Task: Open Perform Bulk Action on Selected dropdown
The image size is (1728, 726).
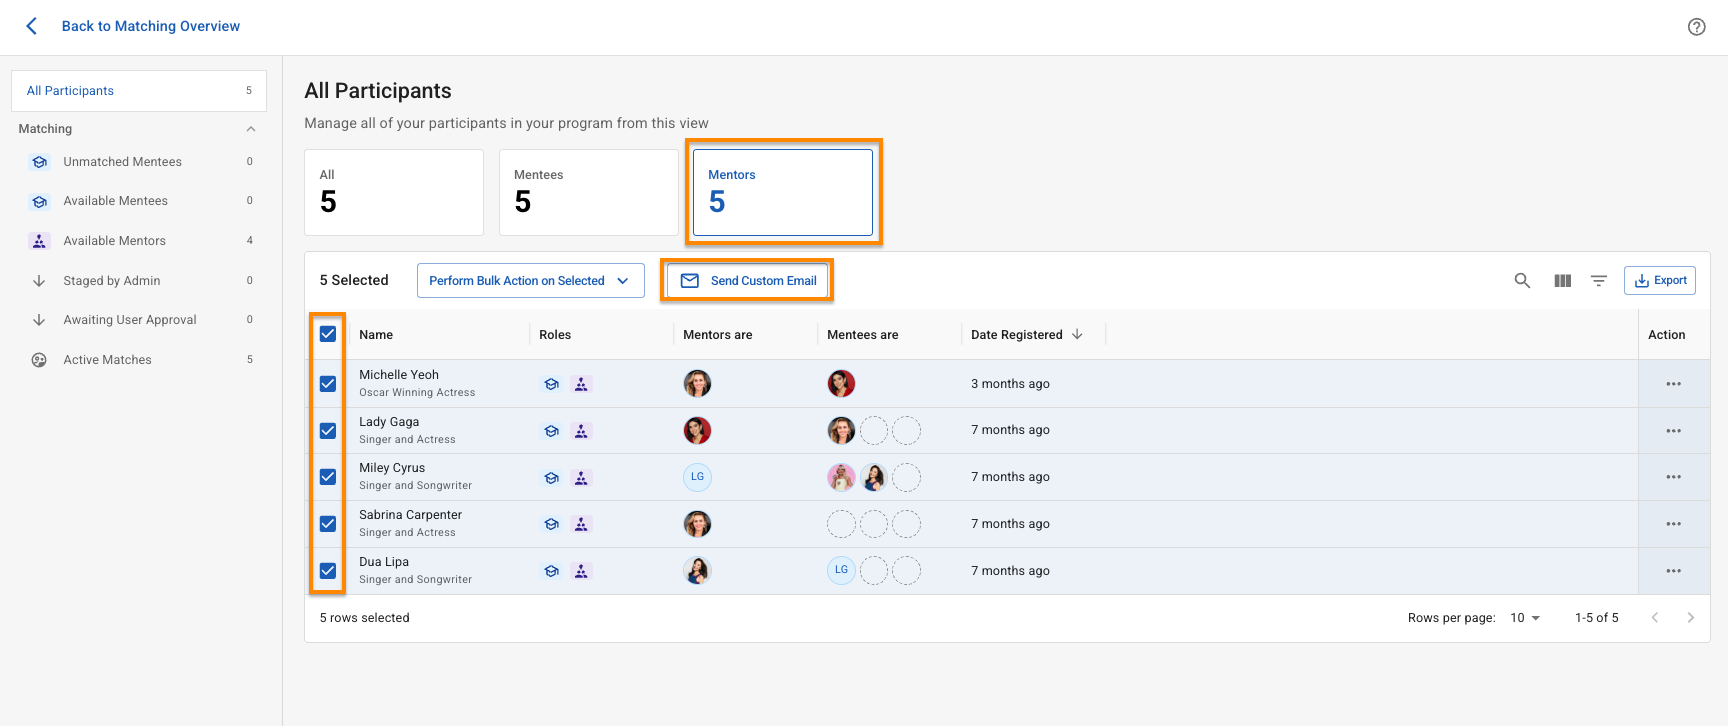Action: click(530, 281)
